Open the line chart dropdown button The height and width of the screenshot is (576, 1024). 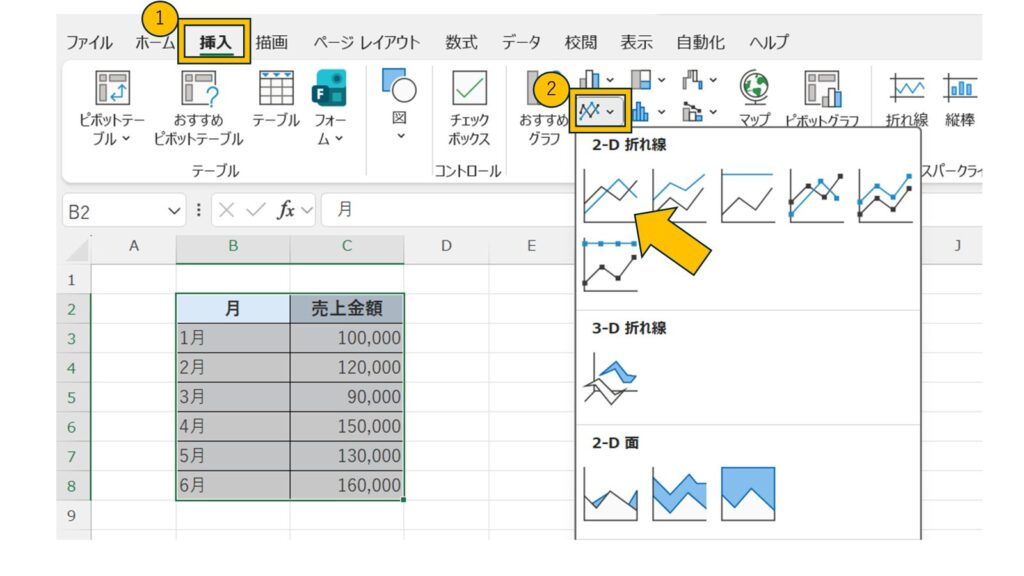[598, 110]
